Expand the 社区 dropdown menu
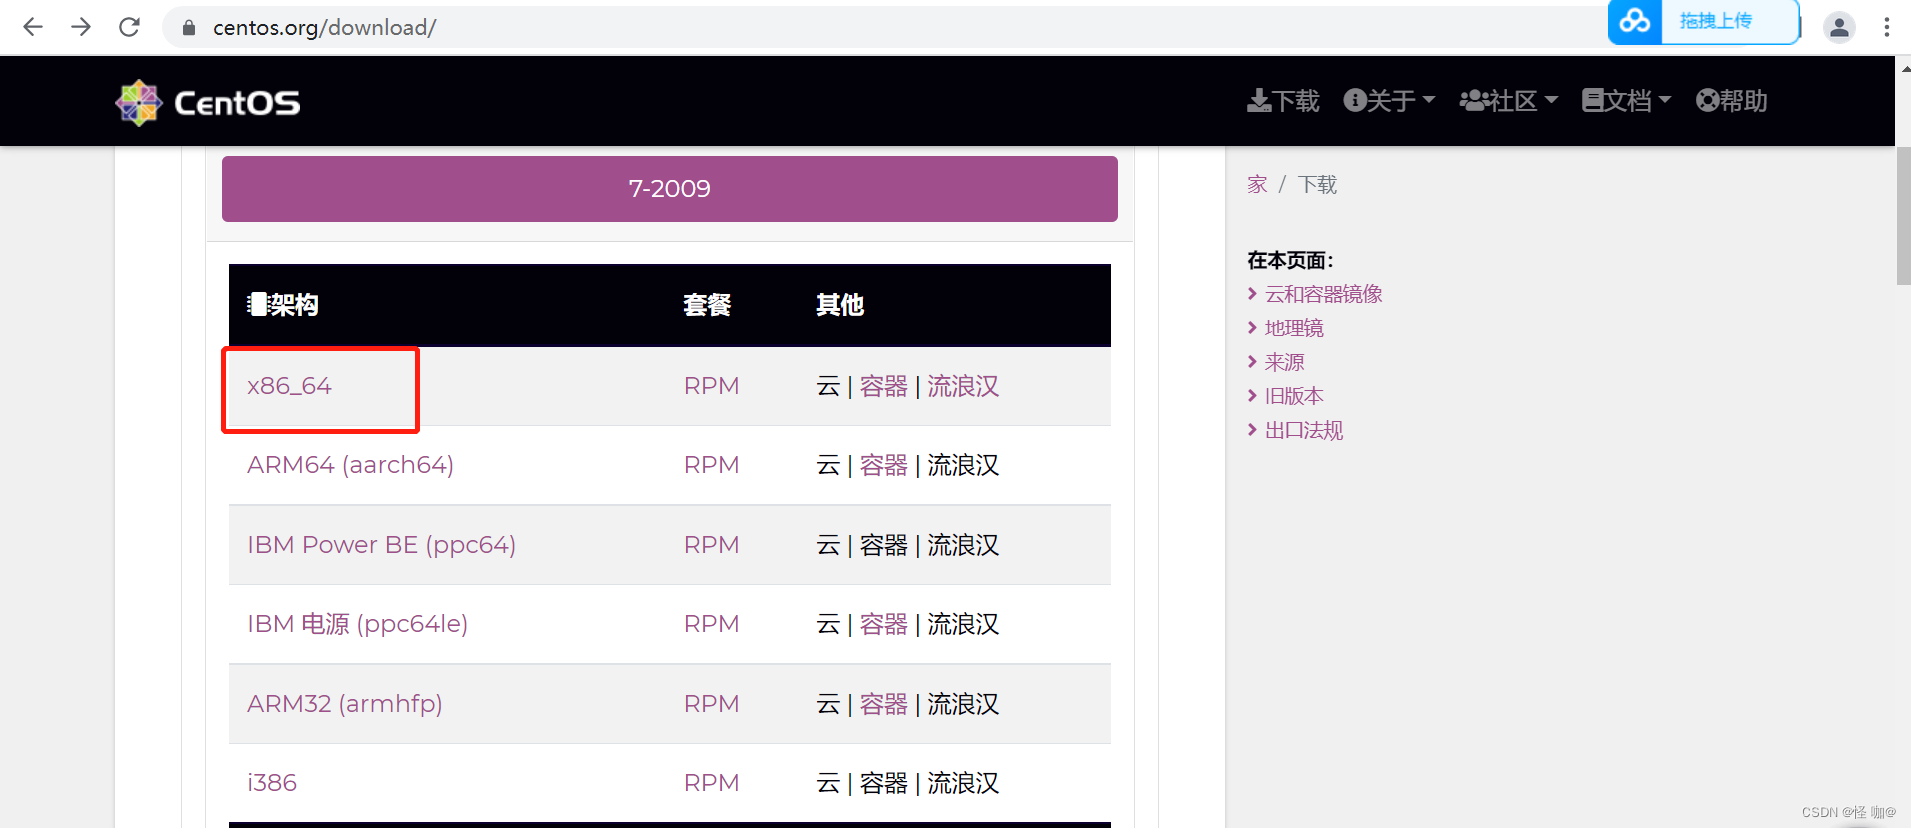This screenshot has height=828, width=1911. 1508,101
